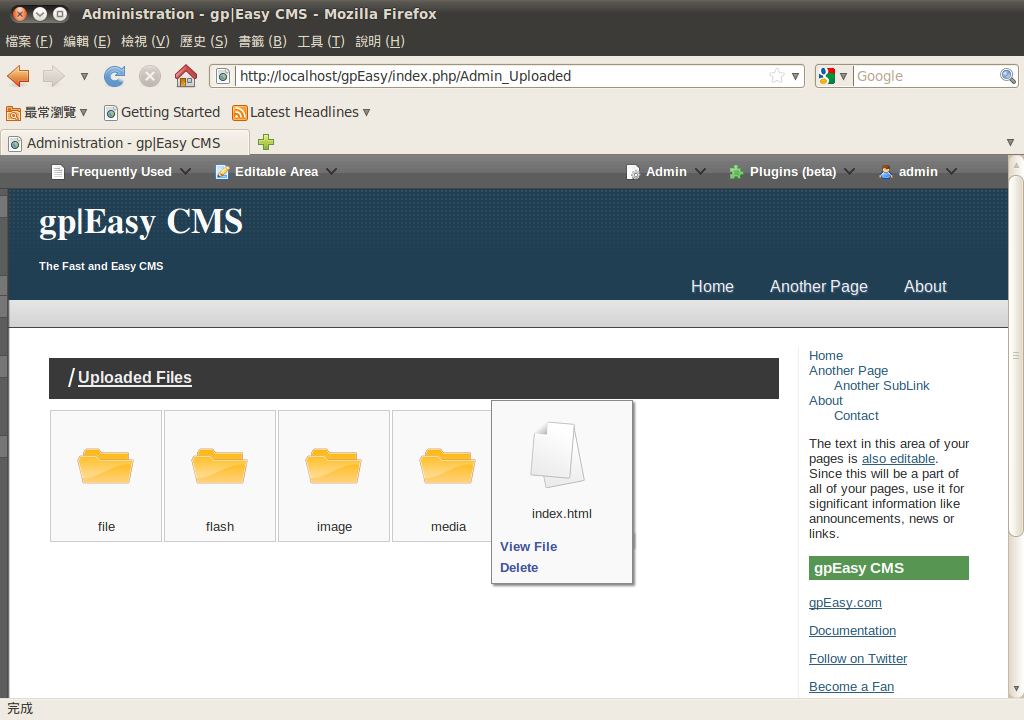Screen dimensions: 1024x720
Task: Open a new tab with plus icon
Action: point(266,142)
